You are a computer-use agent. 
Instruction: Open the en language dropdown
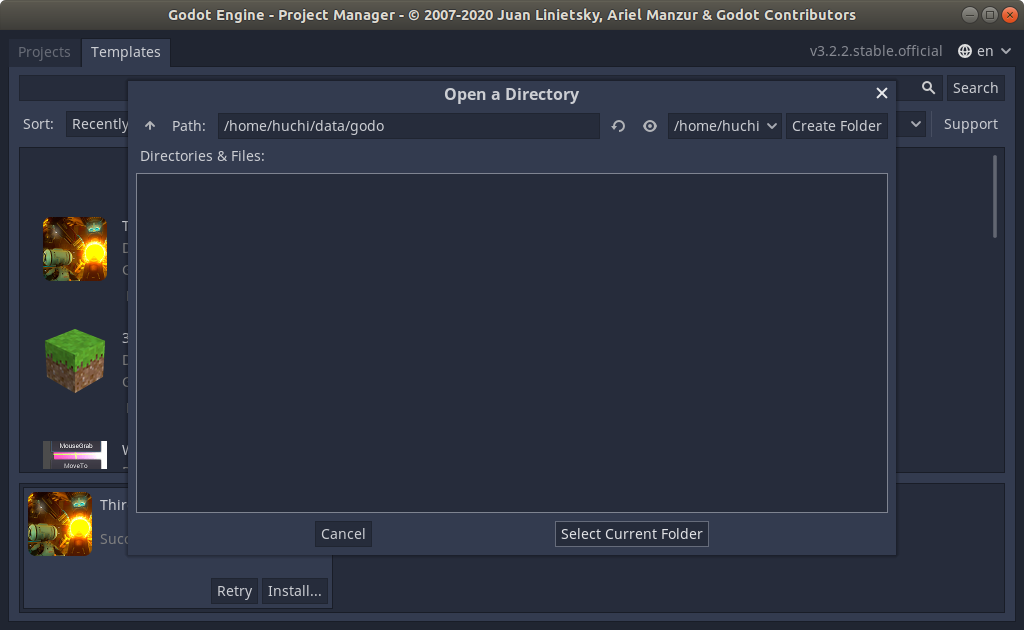coord(985,51)
